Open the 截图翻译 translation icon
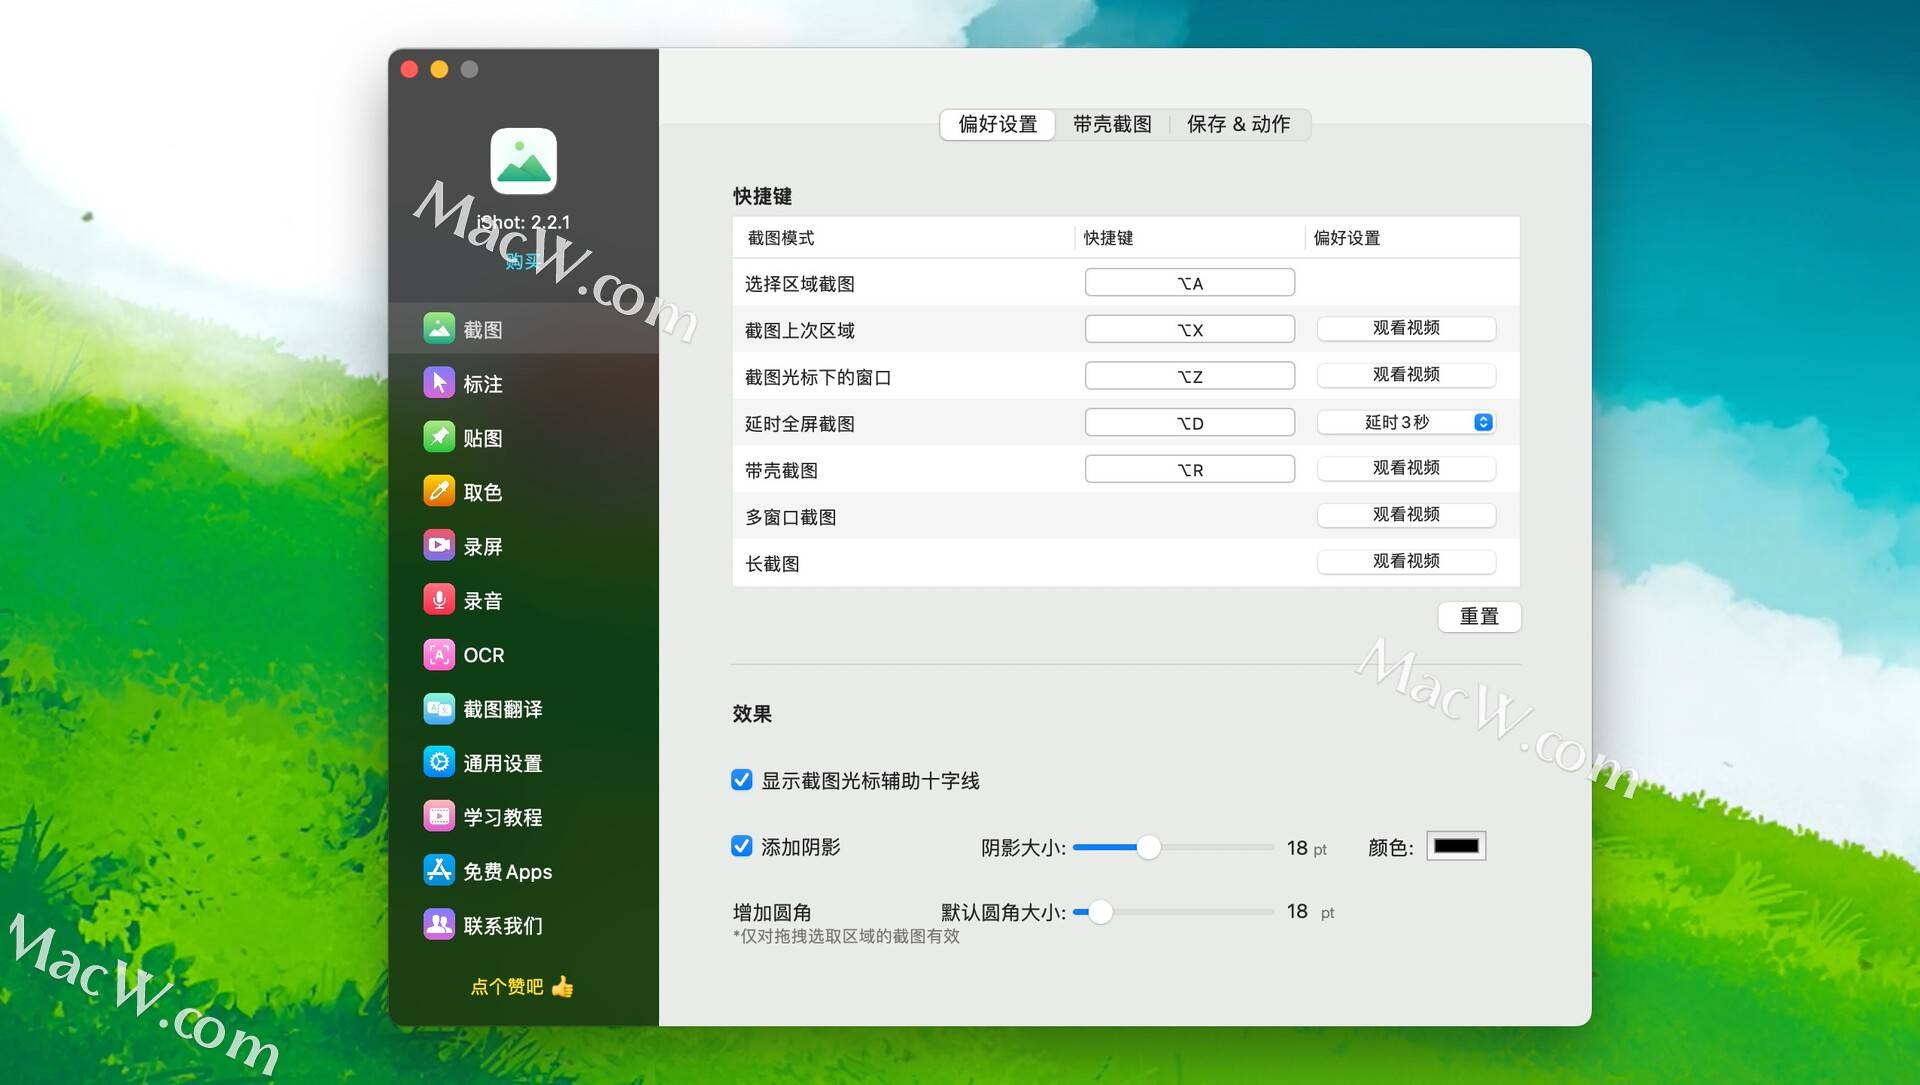 438,709
